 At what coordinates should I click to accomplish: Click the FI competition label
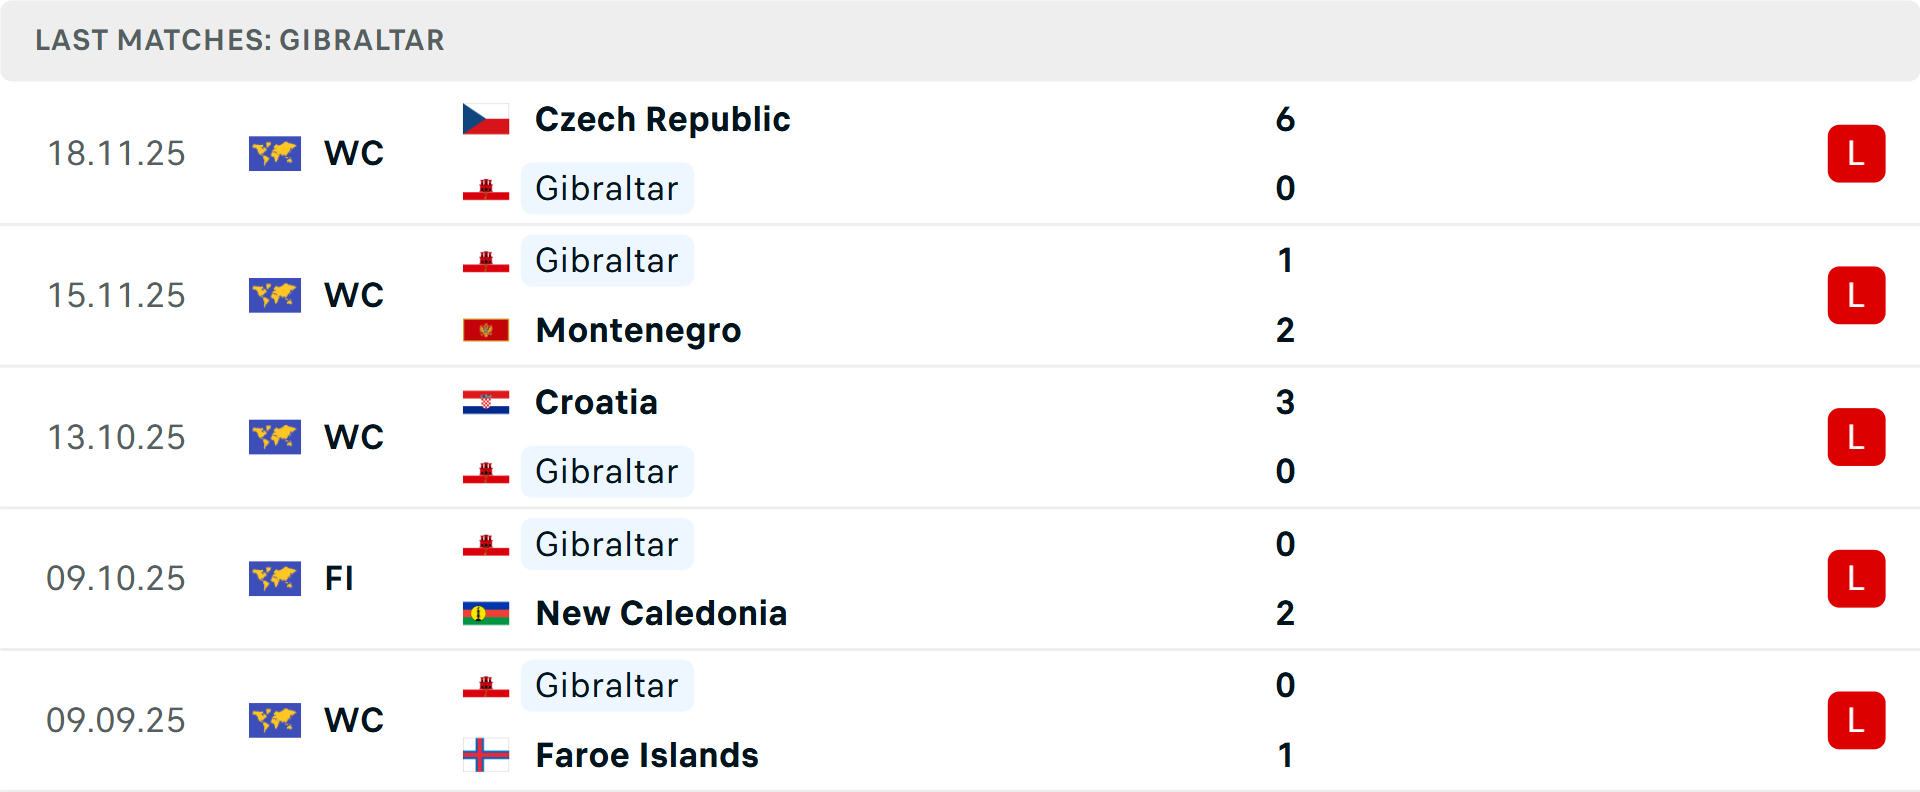click(339, 578)
